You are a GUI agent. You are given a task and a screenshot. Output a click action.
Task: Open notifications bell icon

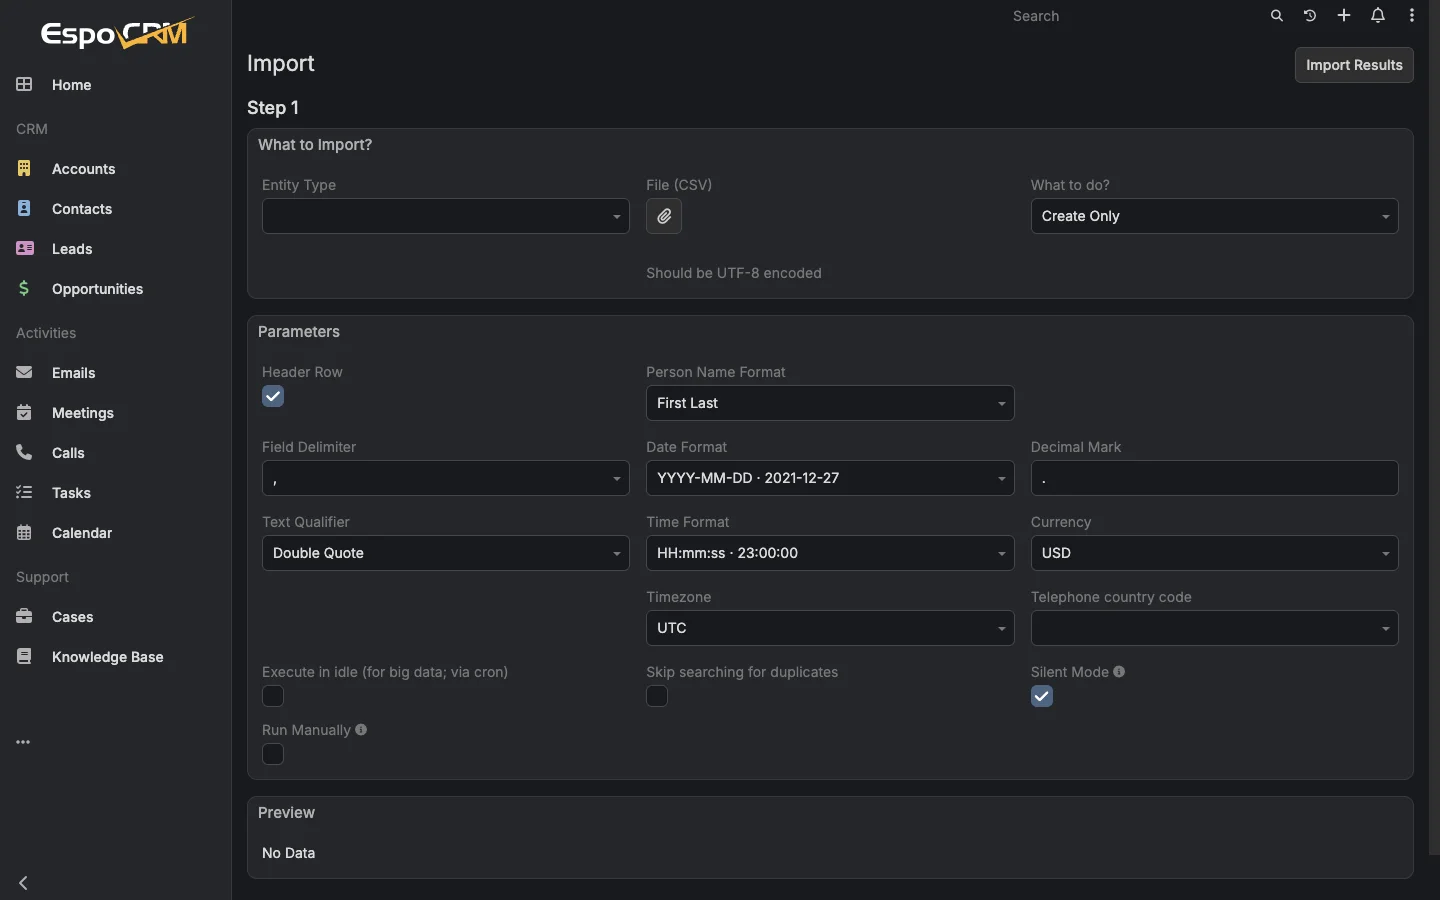click(x=1378, y=16)
